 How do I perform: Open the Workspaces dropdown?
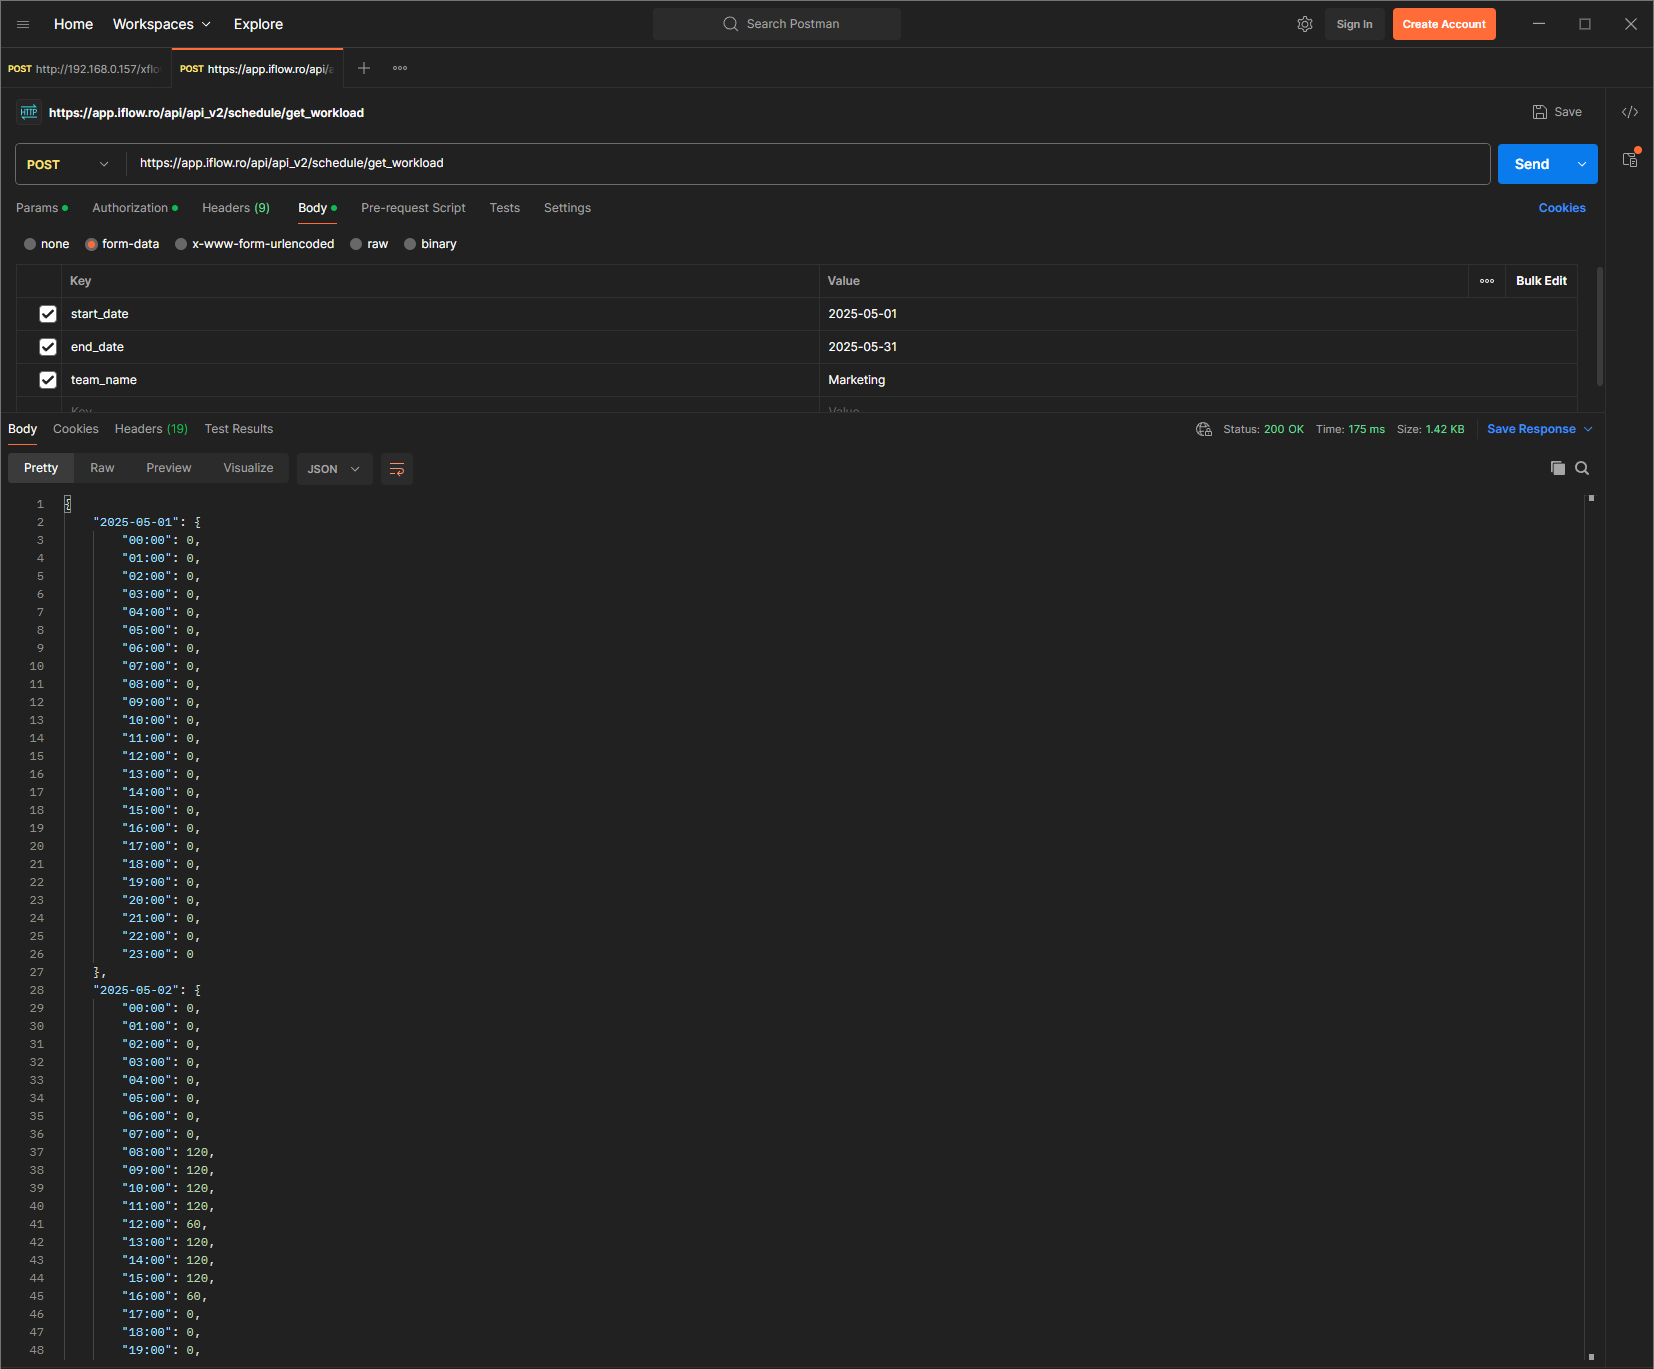click(162, 24)
